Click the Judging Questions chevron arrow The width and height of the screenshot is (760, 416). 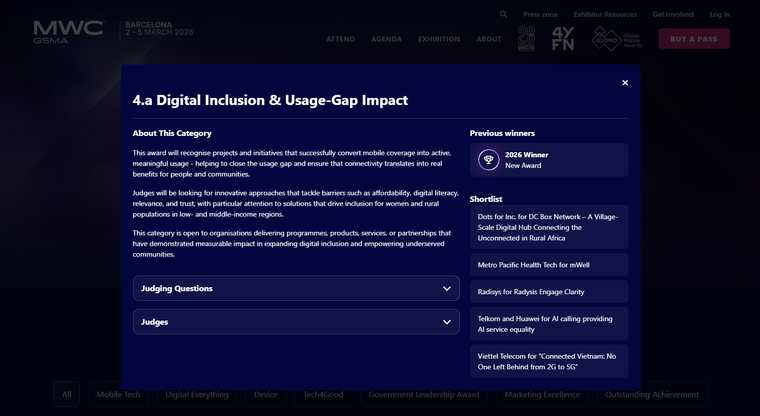tap(446, 288)
